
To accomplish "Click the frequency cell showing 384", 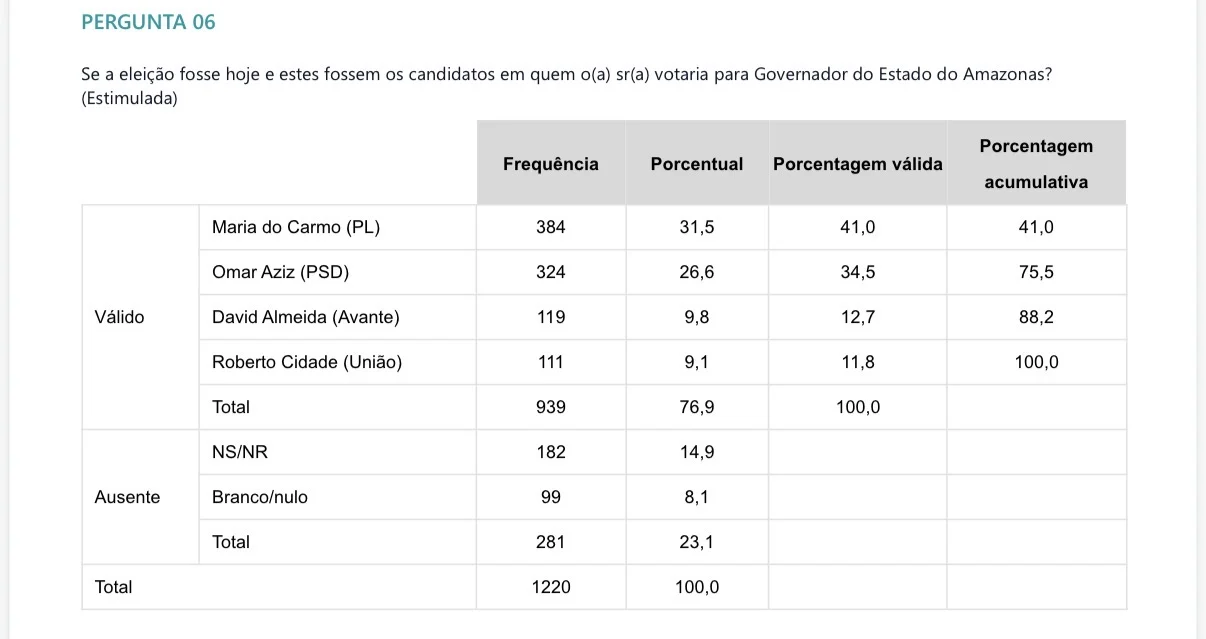I will coord(551,227).
